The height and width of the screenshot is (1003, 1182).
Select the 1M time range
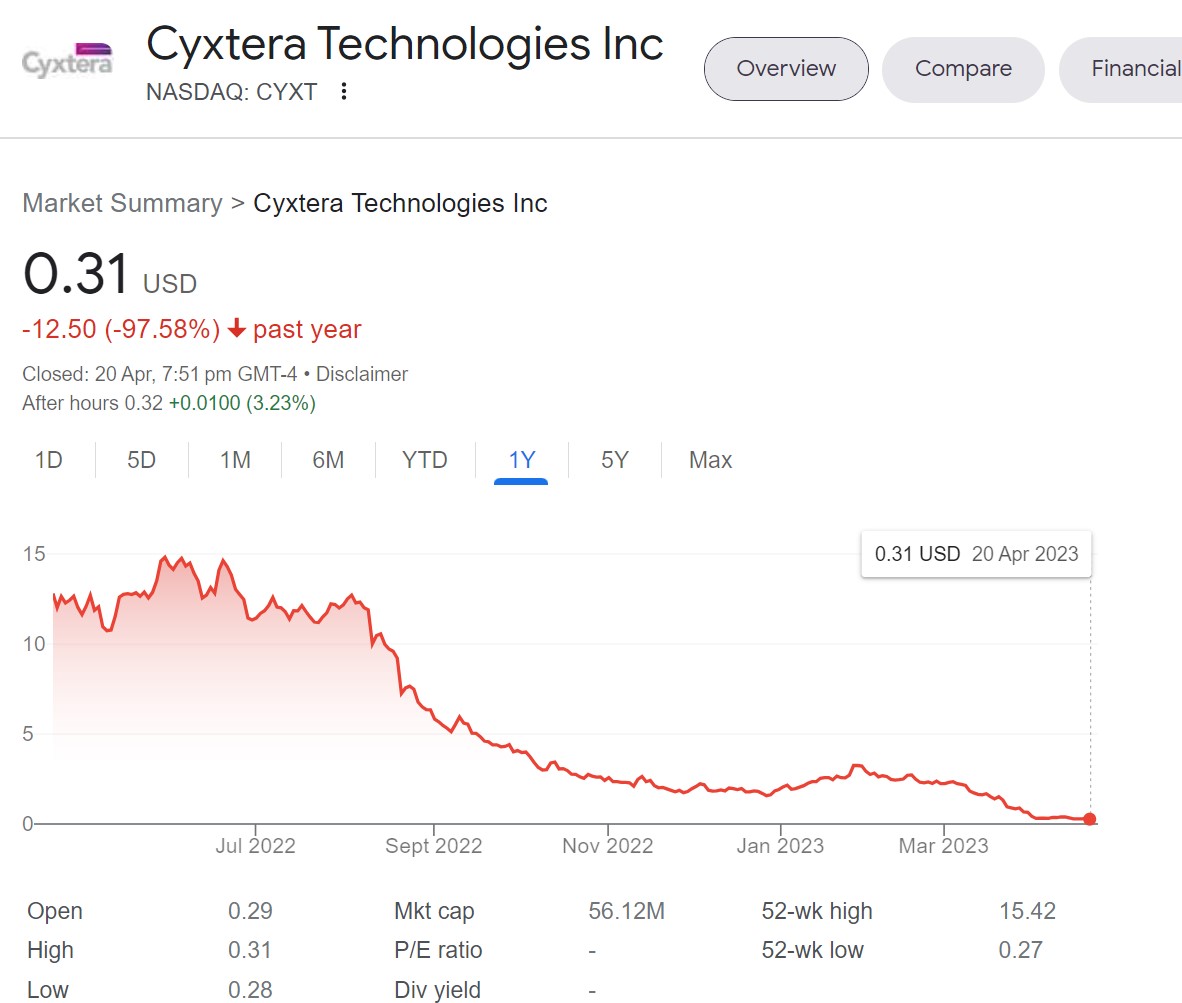(x=235, y=460)
